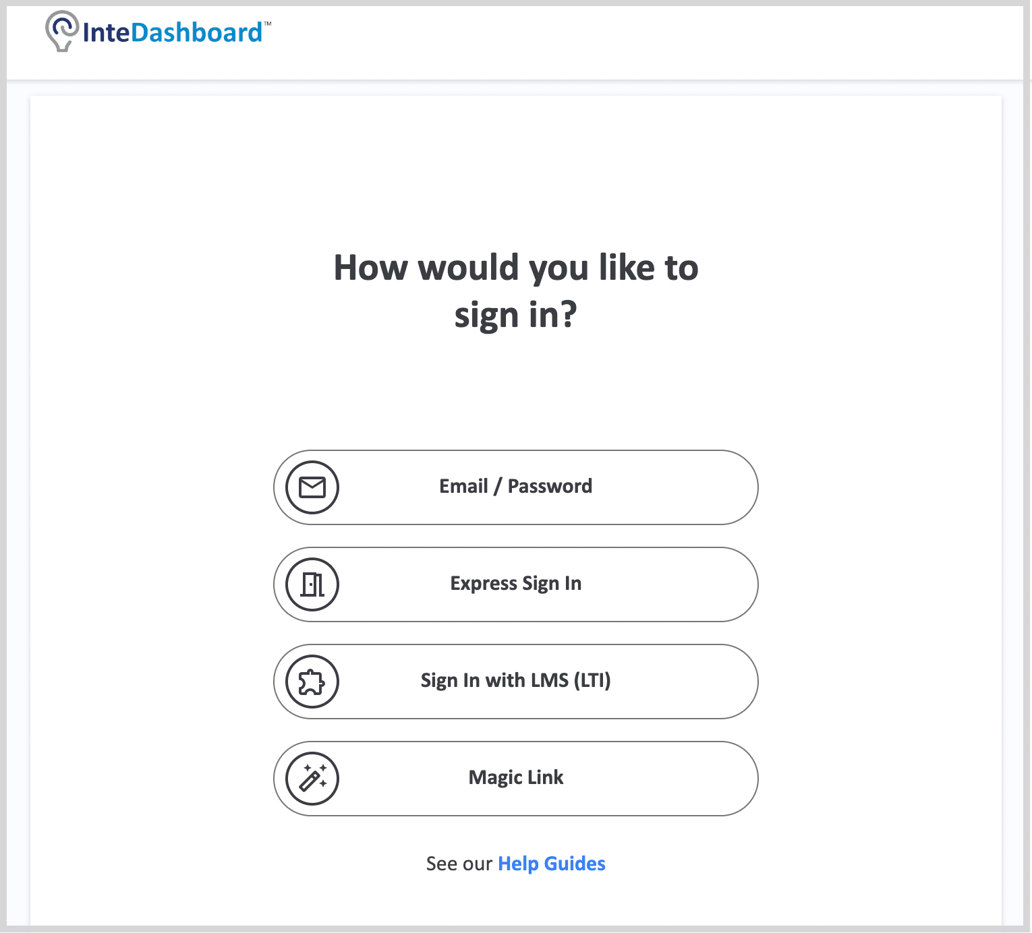Choose the Express Sign In option

coord(516,584)
